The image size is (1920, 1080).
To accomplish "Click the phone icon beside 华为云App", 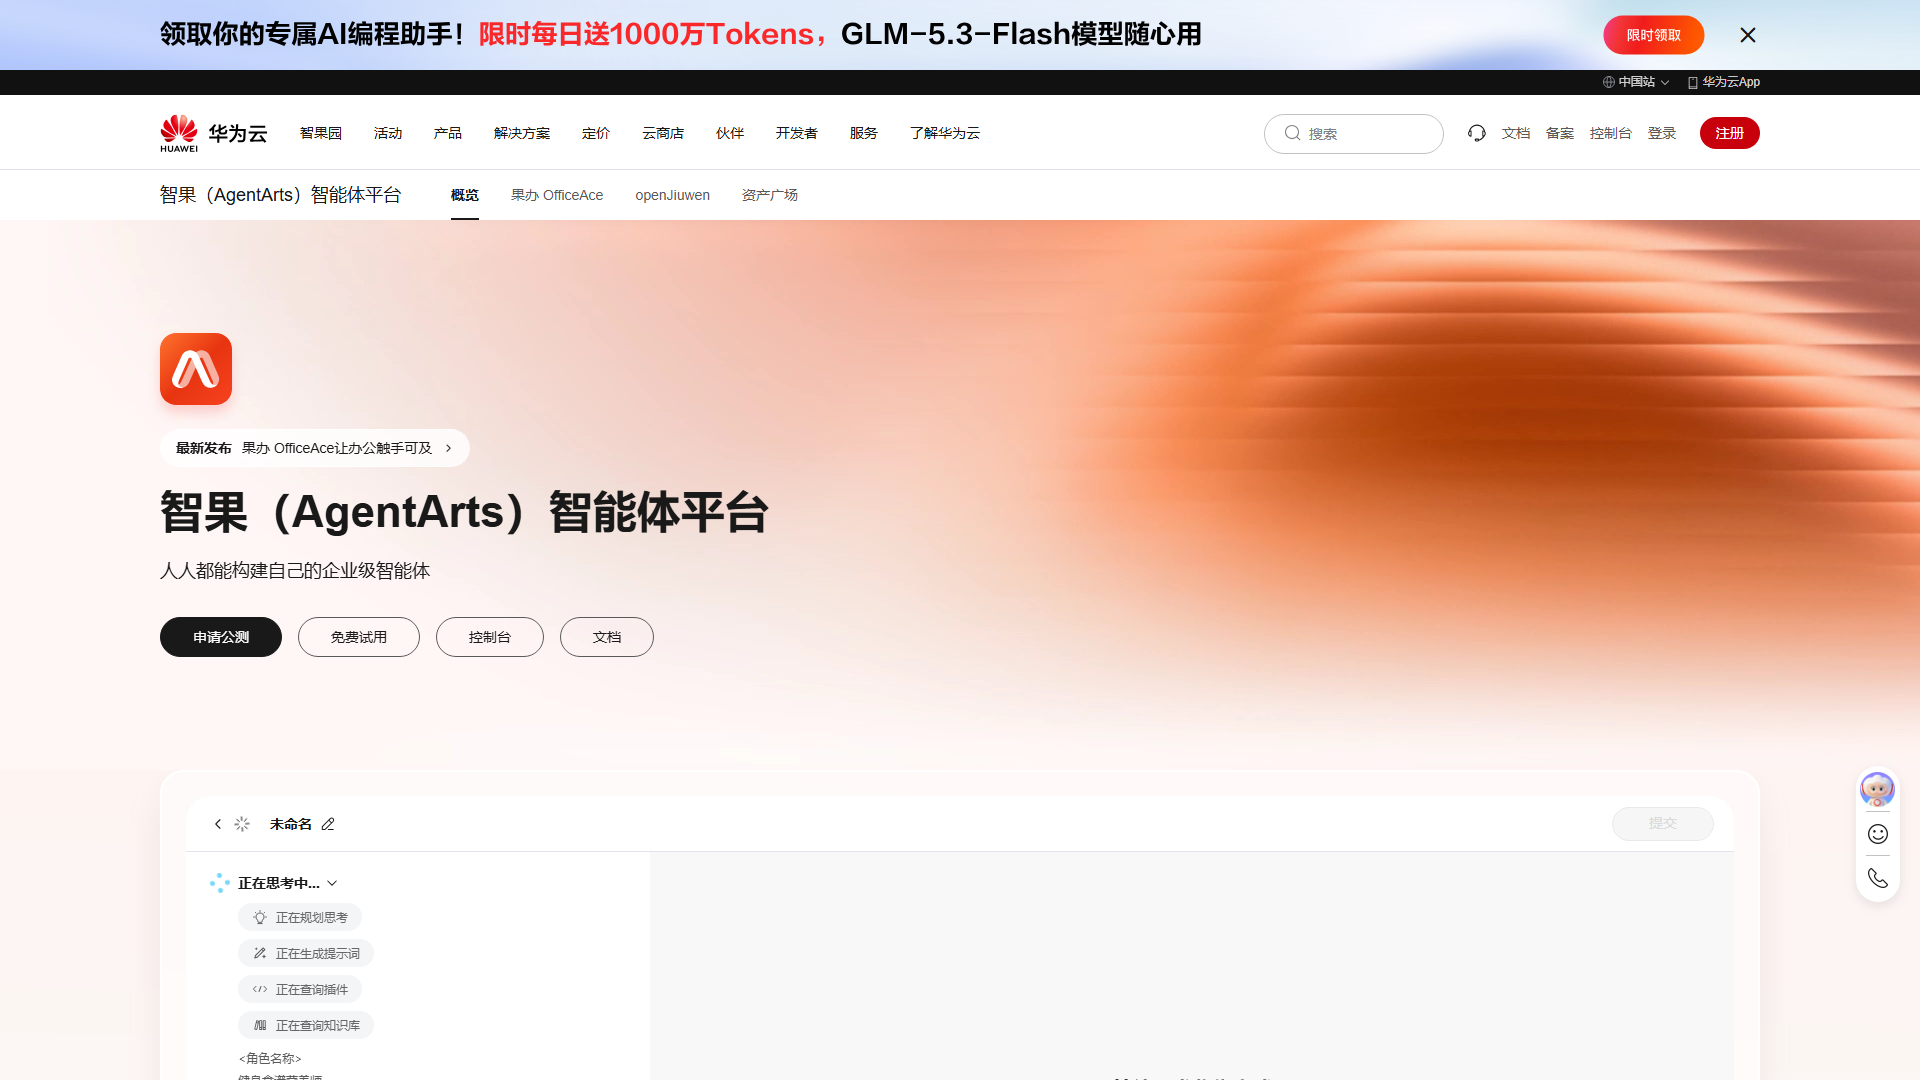I will [x=1693, y=82].
